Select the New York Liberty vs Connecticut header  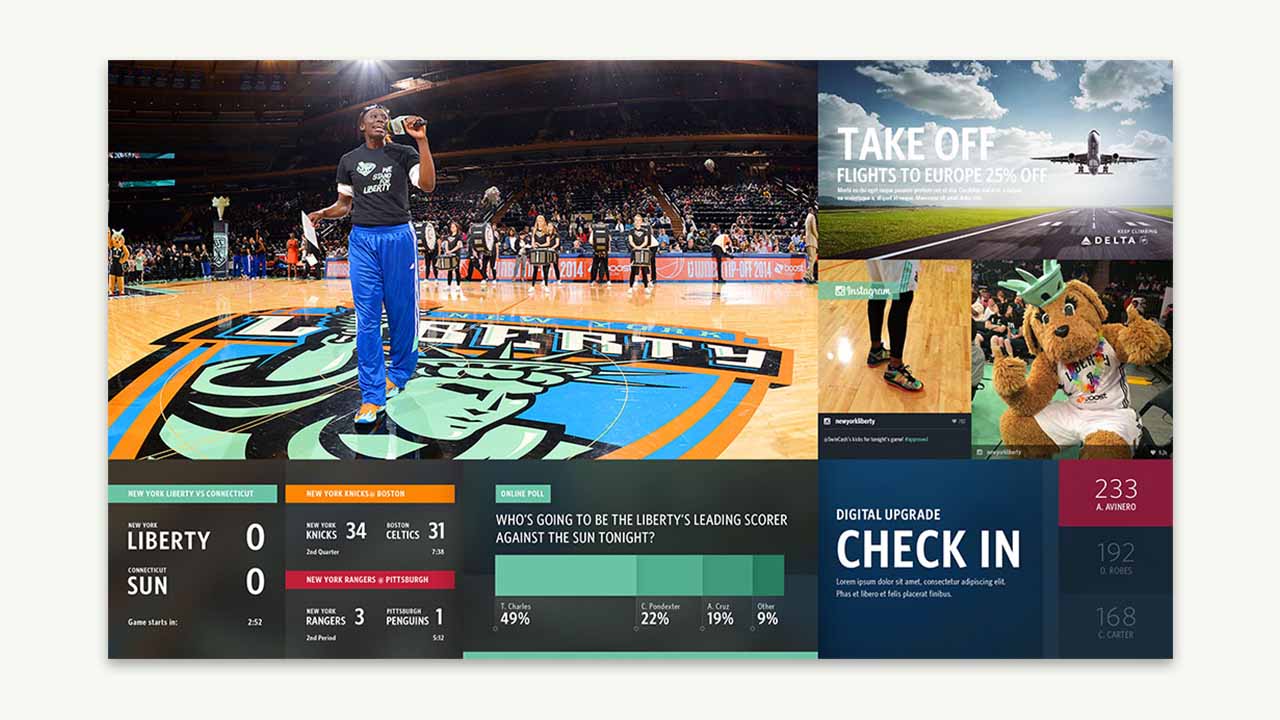click(x=193, y=494)
